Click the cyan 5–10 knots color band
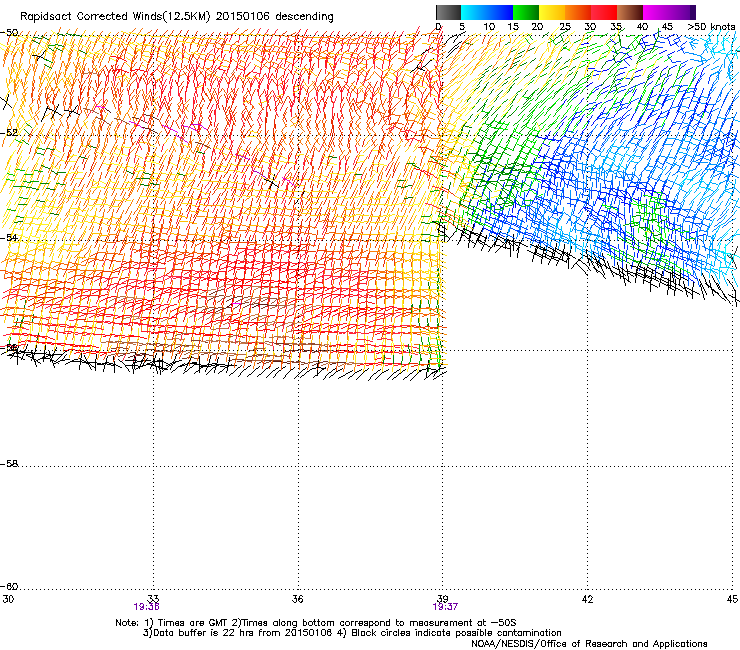The image size is (740, 650). pyautogui.click(x=474, y=12)
